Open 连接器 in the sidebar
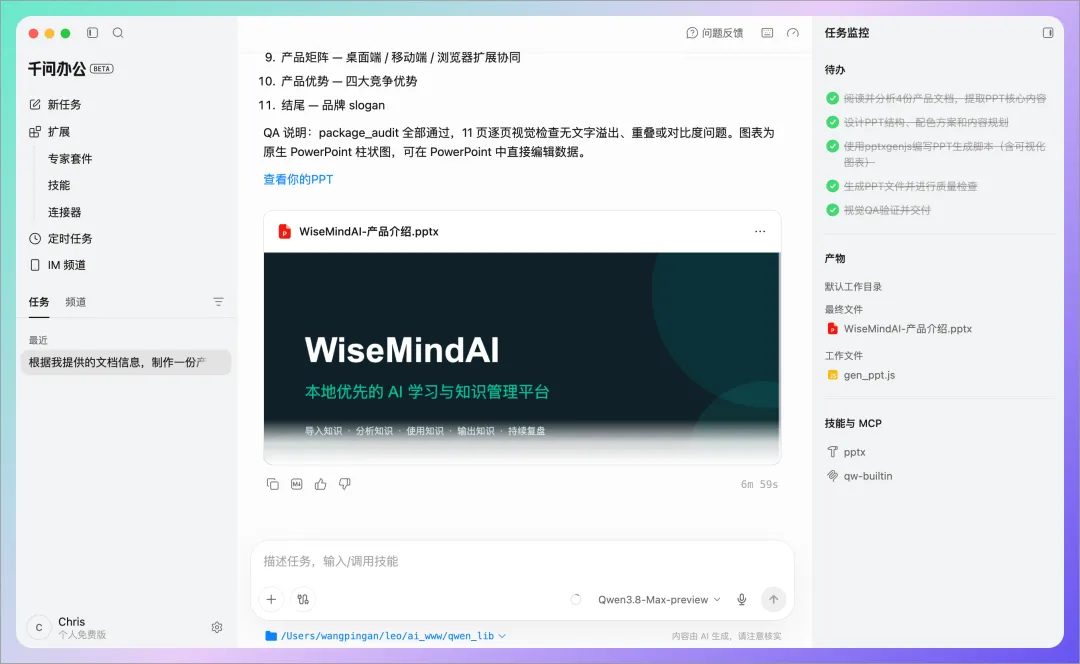1080x664 pixels. coord(64,212)
